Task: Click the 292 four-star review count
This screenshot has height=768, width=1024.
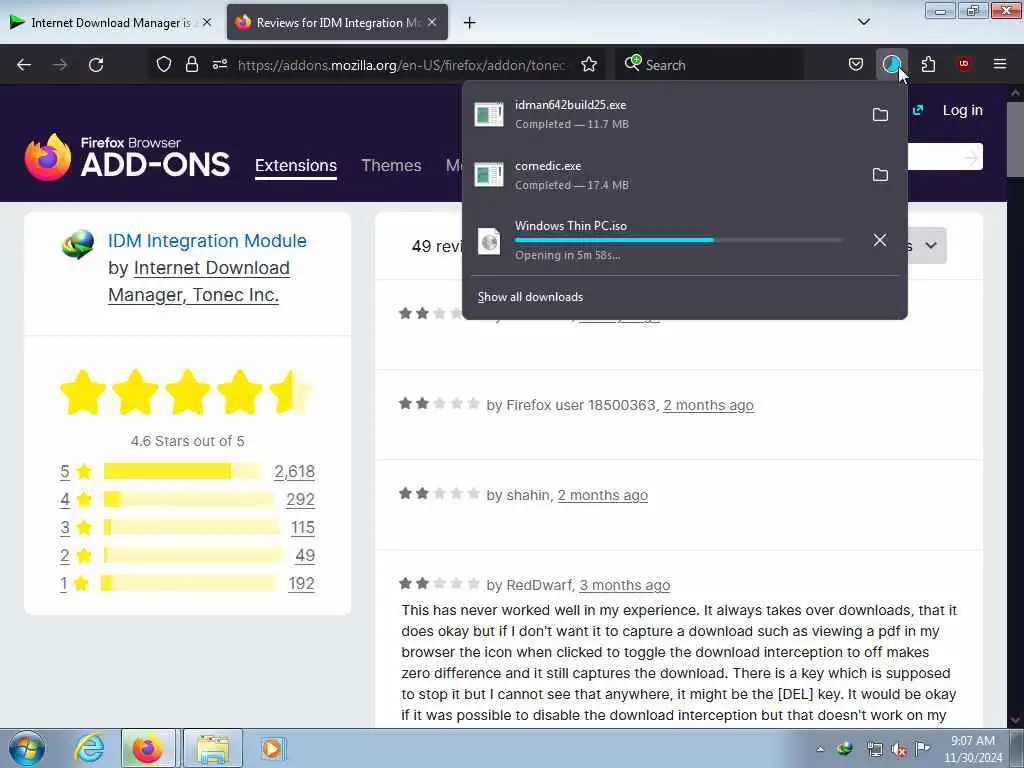Action: 300,500
